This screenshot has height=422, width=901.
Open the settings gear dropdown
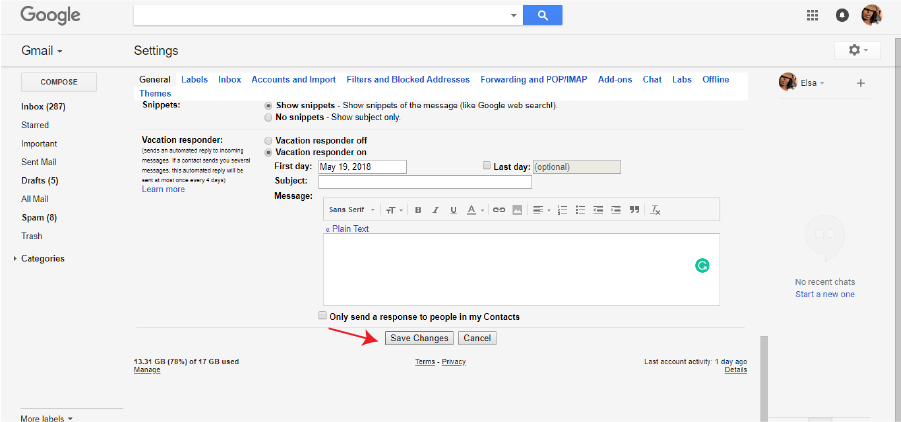pyautogui.click(x=857, y=51)
